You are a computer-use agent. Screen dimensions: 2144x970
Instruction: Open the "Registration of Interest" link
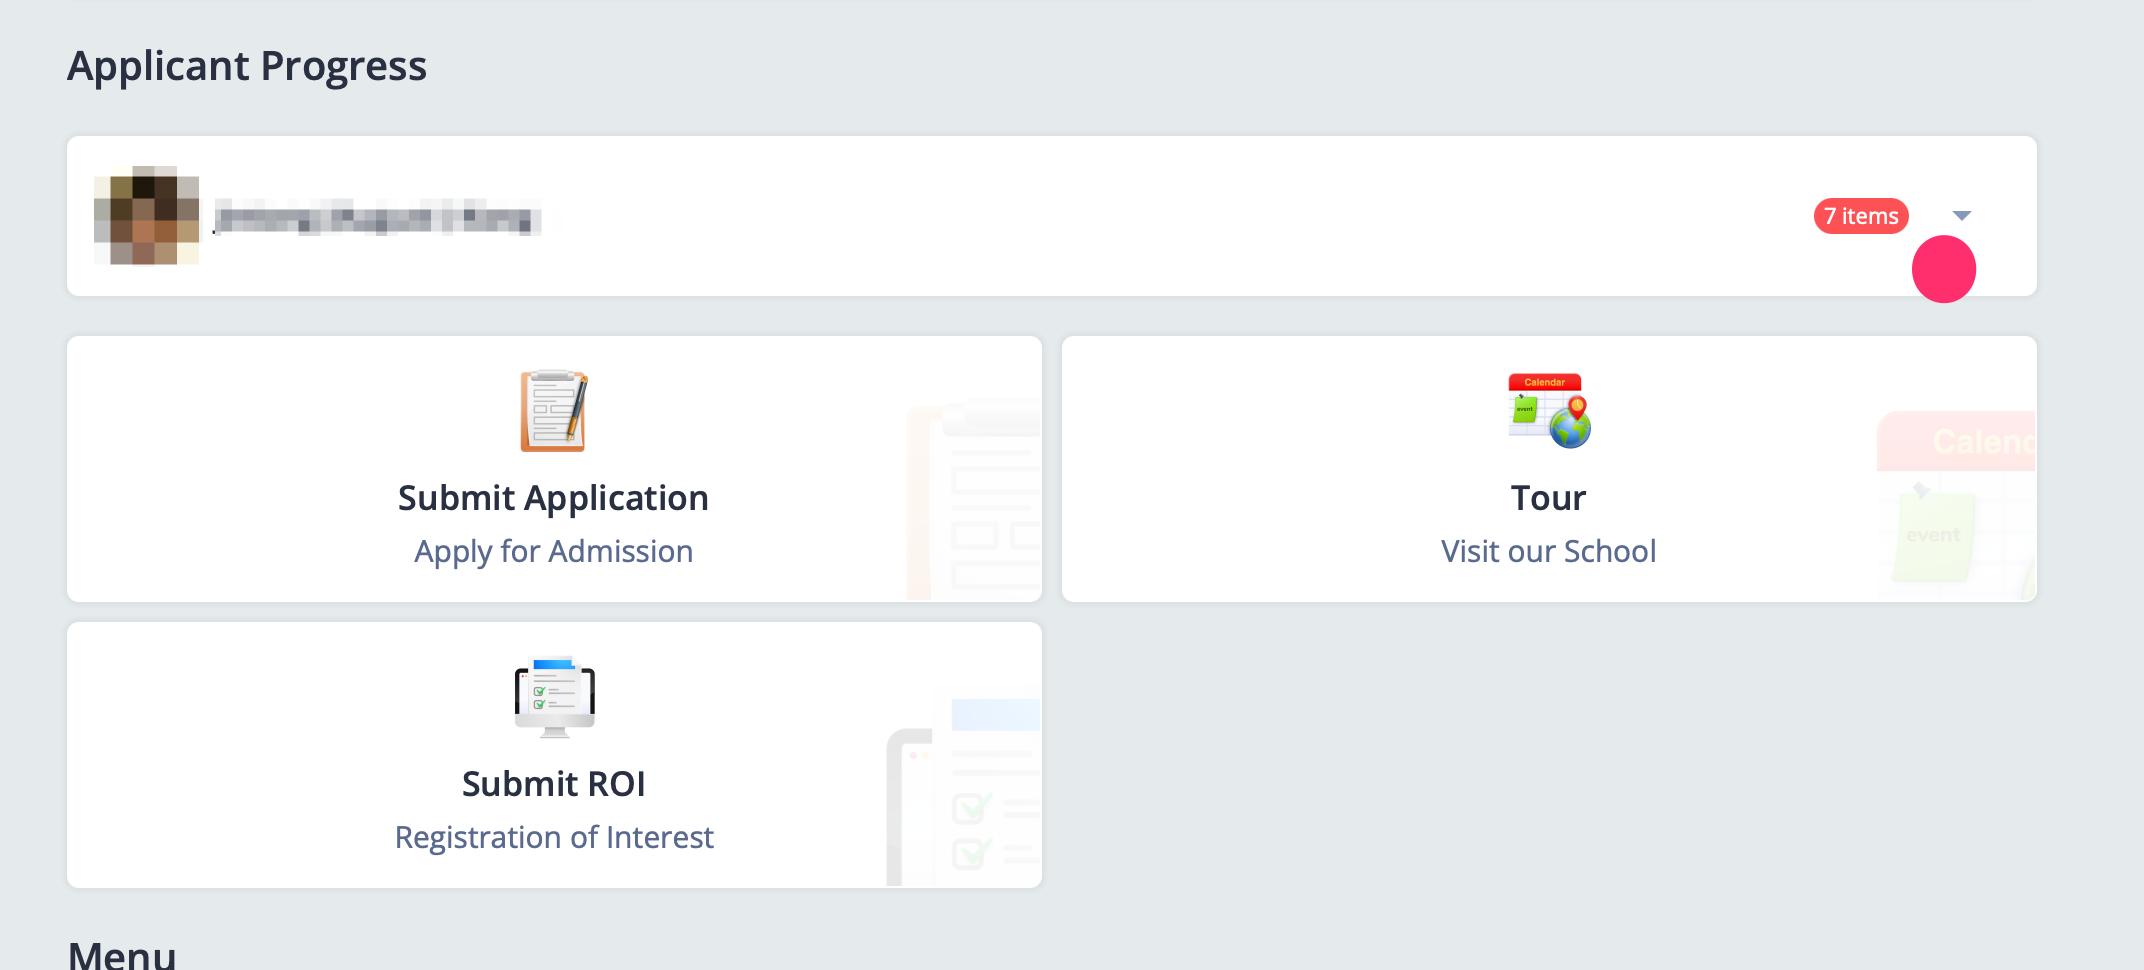coord(554,837)
